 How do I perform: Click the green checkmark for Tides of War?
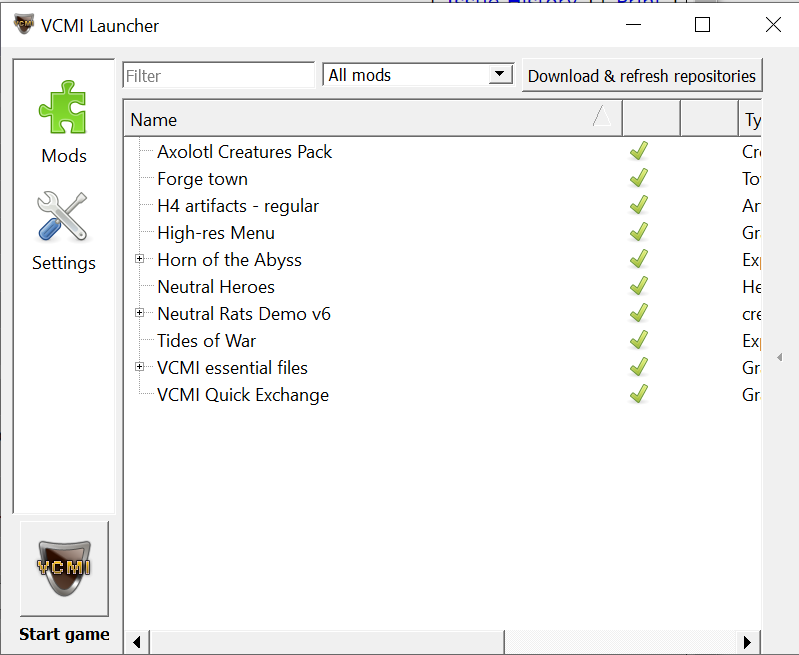pos(638,341)
